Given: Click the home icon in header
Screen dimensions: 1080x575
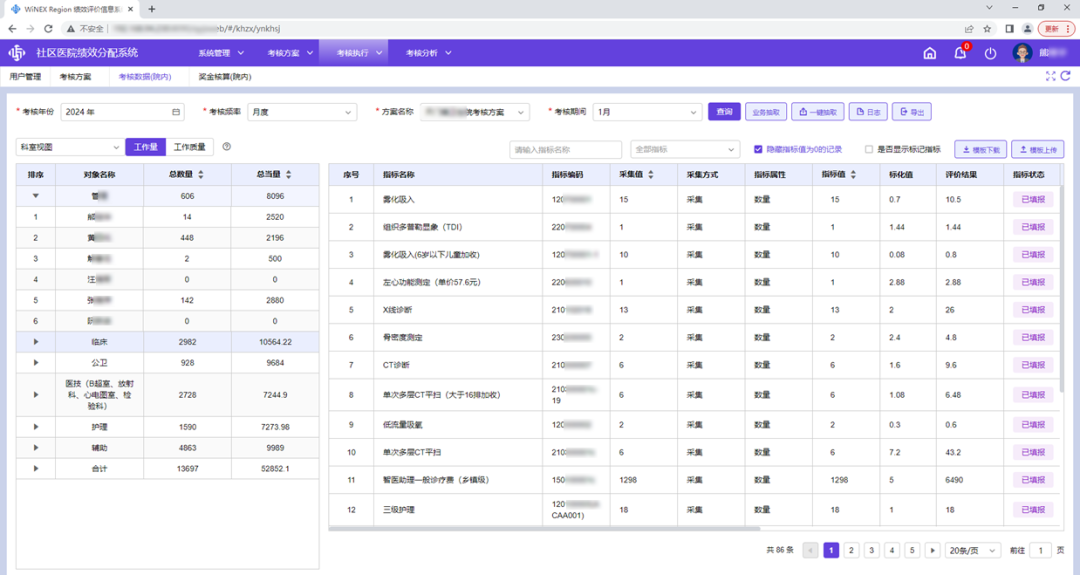Looking at the screenshot, I should [x=929, y=53].
